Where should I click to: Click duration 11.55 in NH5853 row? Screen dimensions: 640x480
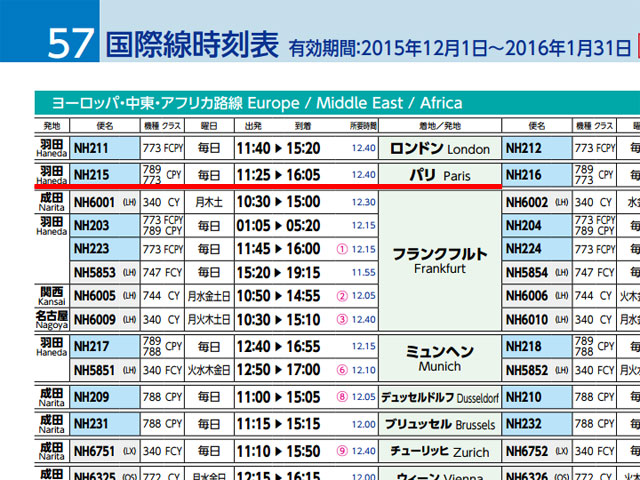pyautogui.click(x=364, y=272)
